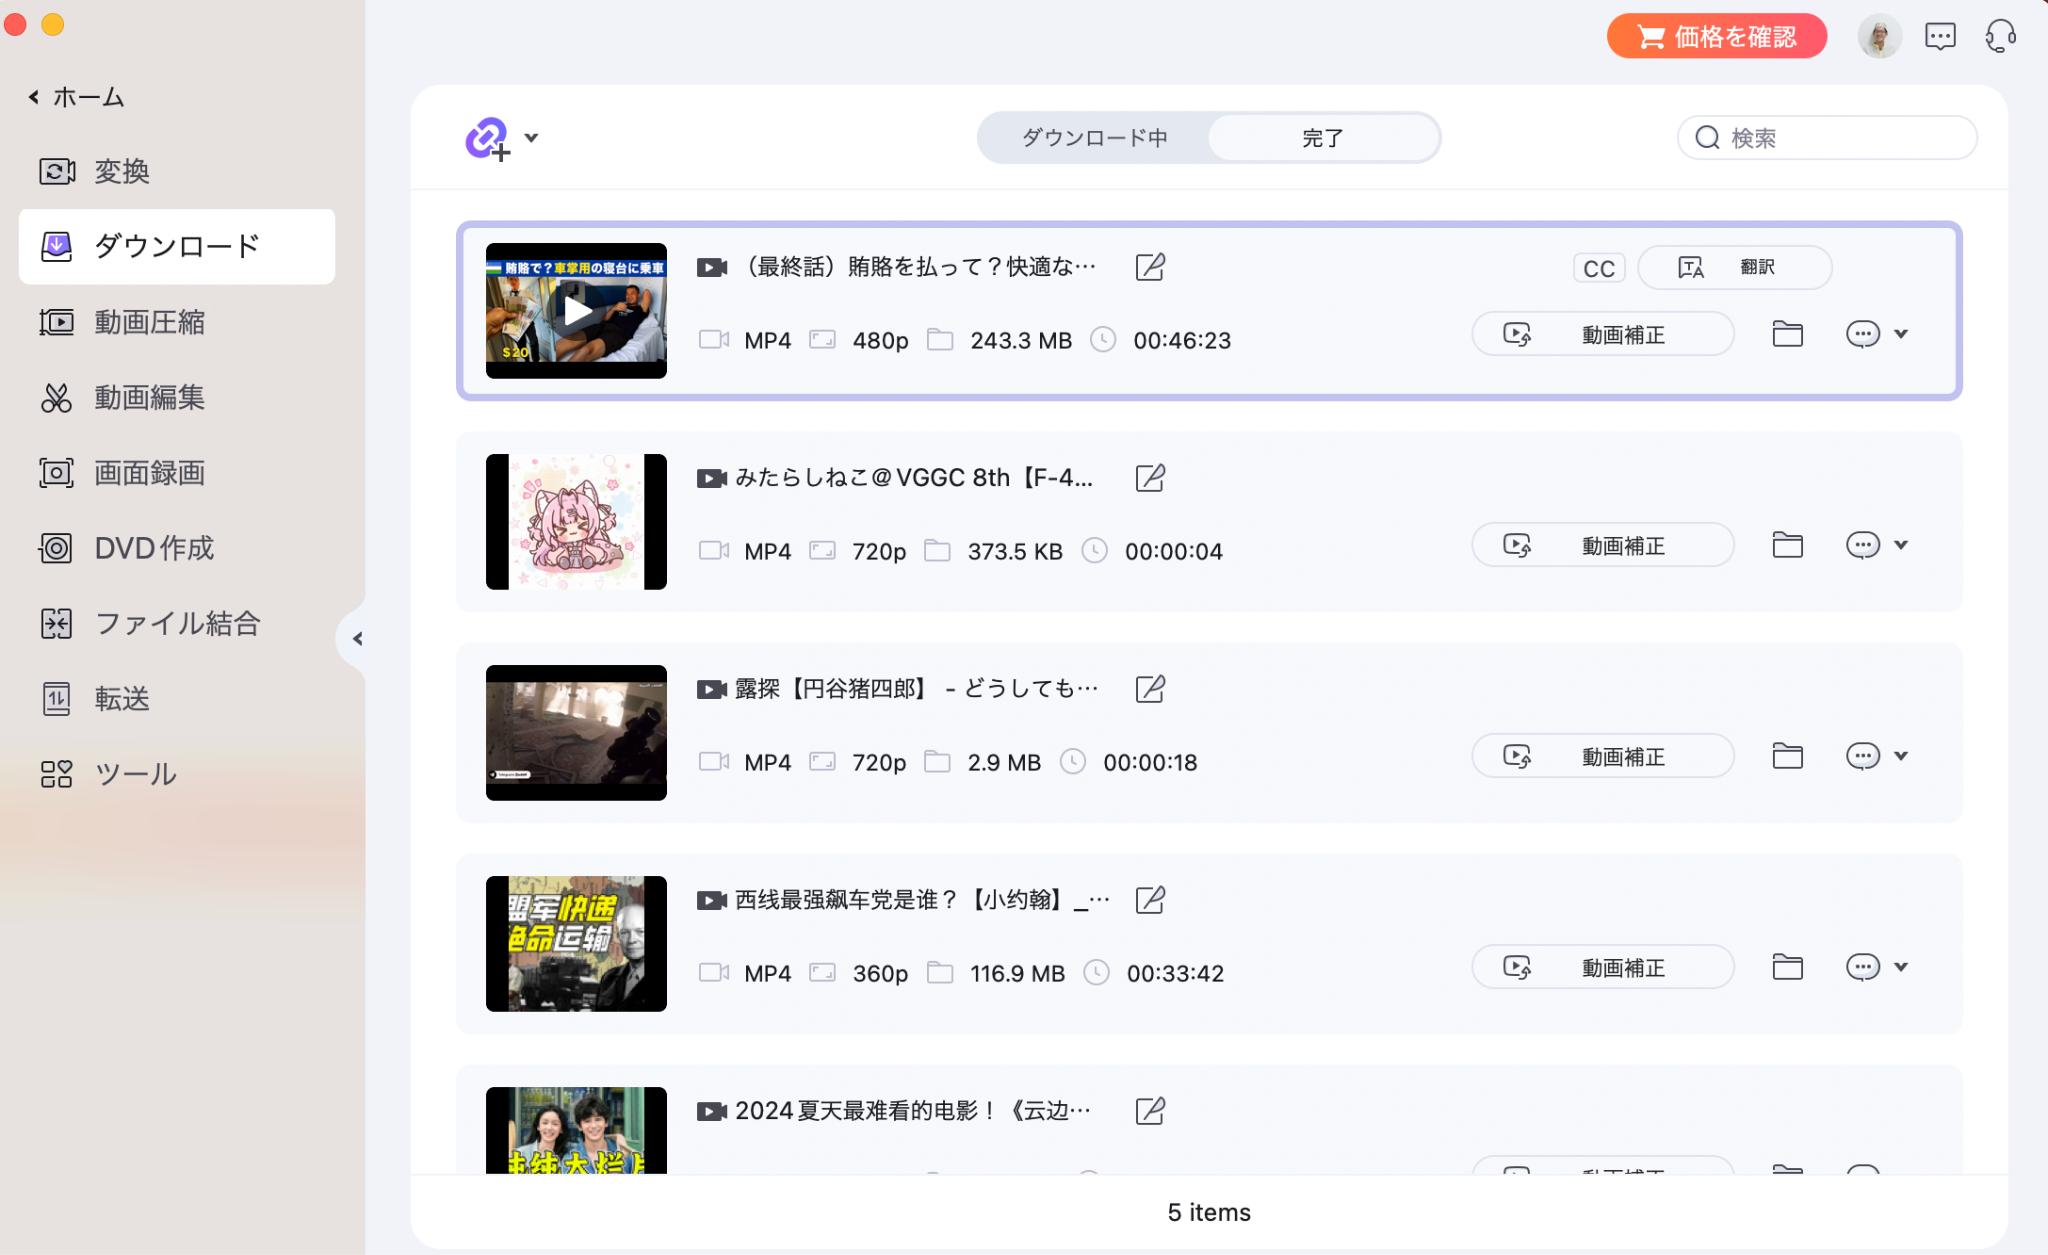Click 動画補正 for the 2.9 MB video
Viewport: 2048px width, 1255px height.
point(1603,756)
